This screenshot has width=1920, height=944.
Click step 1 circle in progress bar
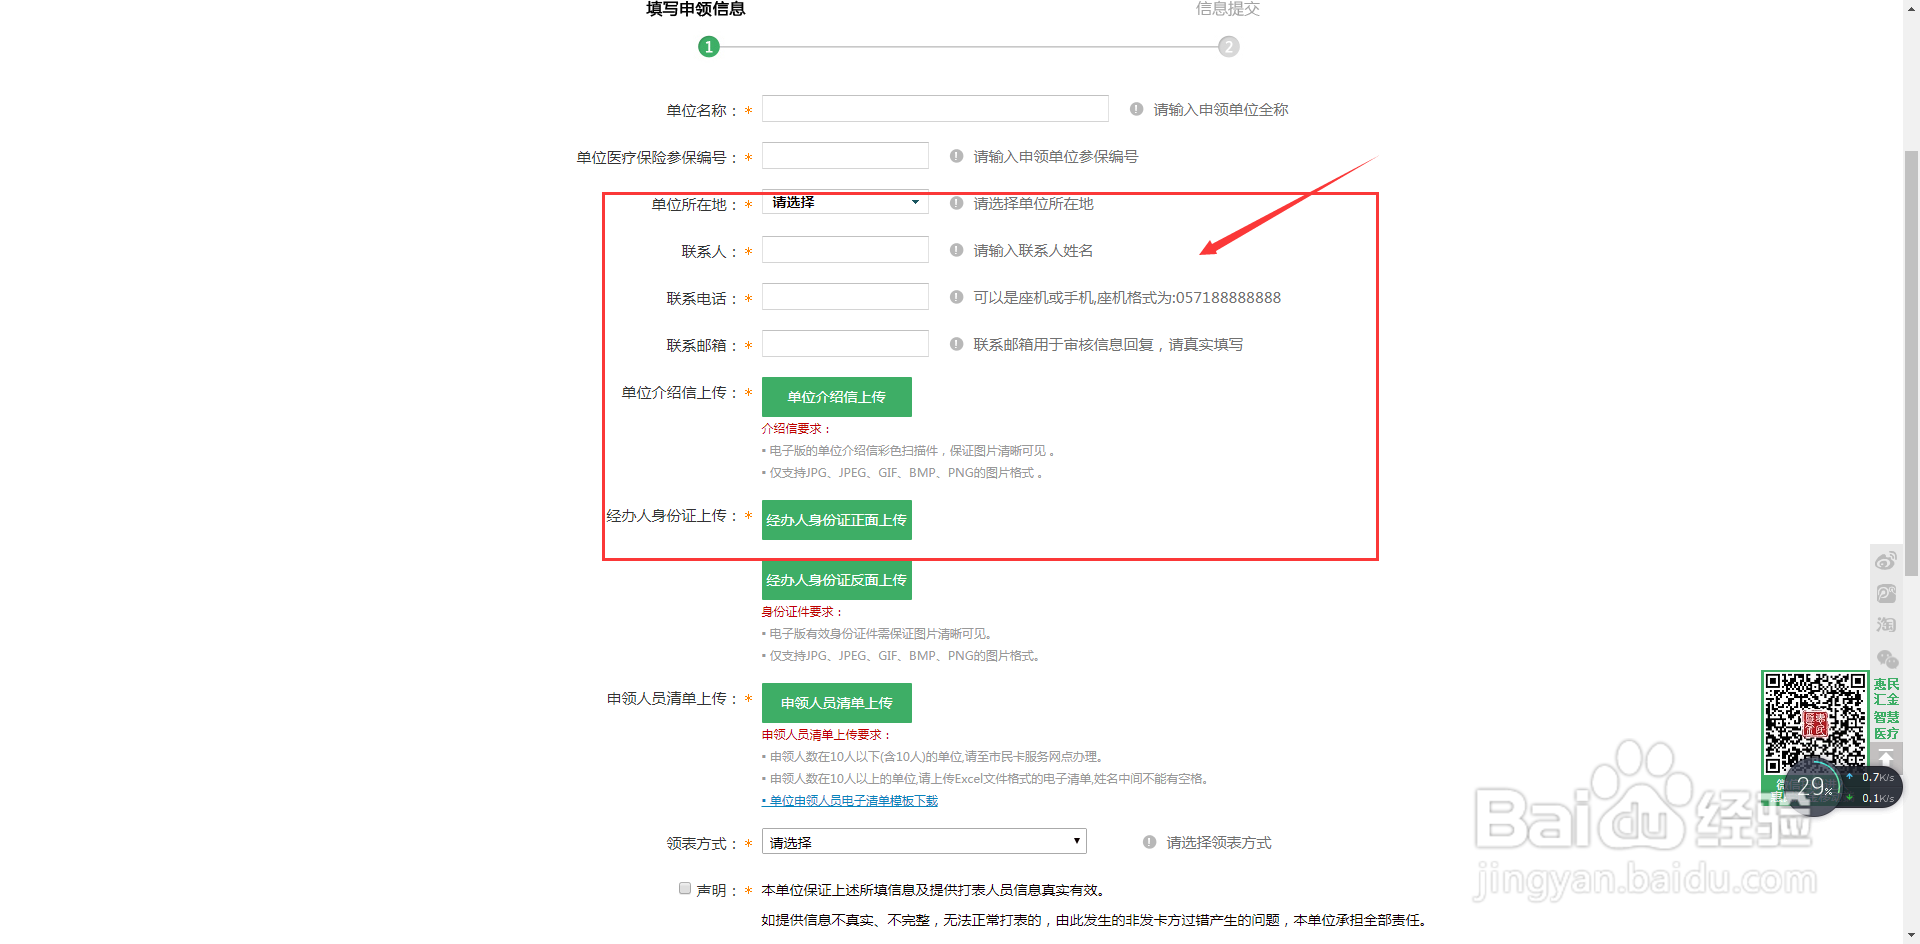pos(709,46)
